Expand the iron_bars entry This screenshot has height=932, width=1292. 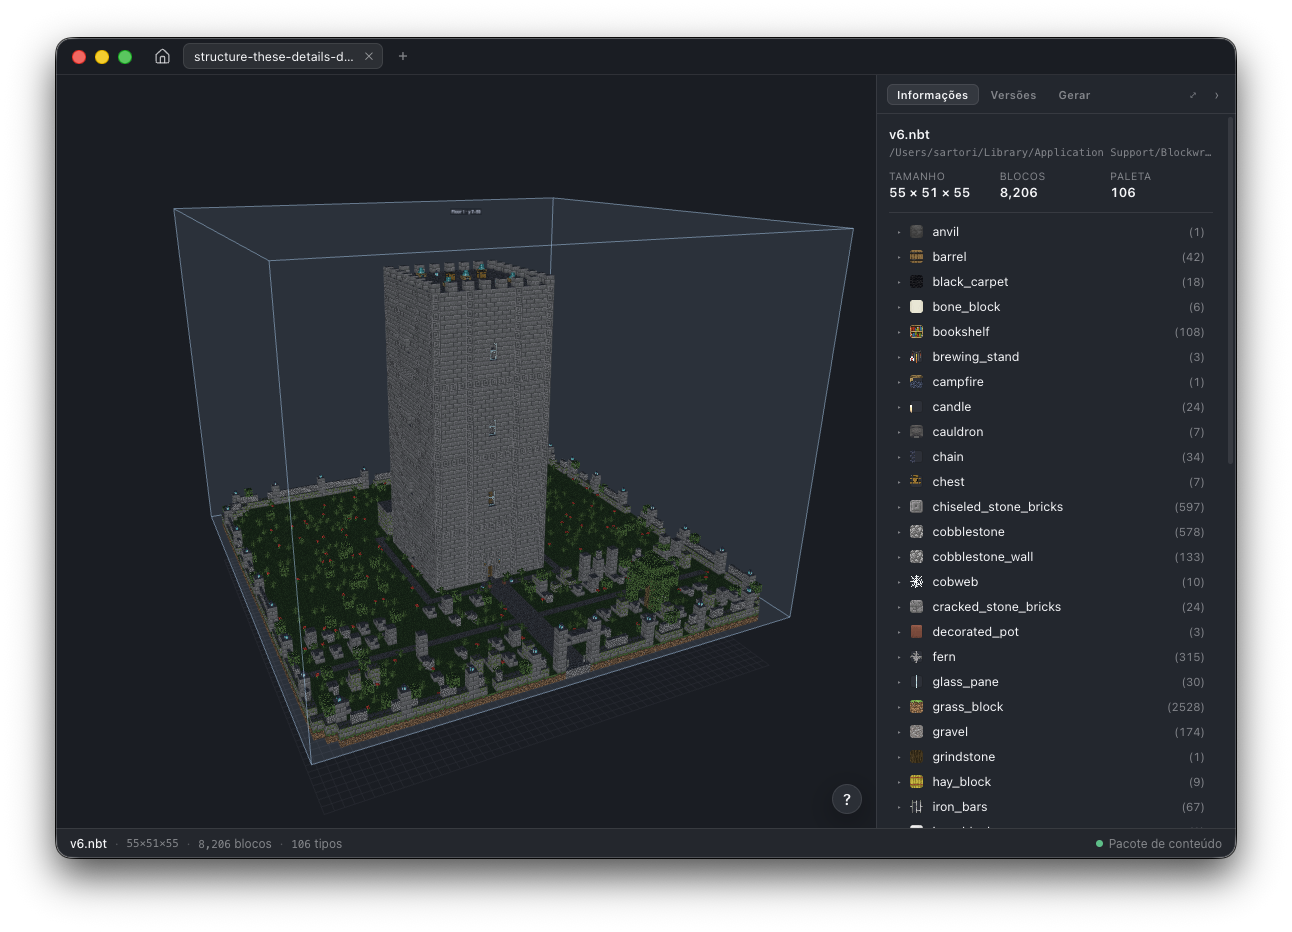click(899, 807)
